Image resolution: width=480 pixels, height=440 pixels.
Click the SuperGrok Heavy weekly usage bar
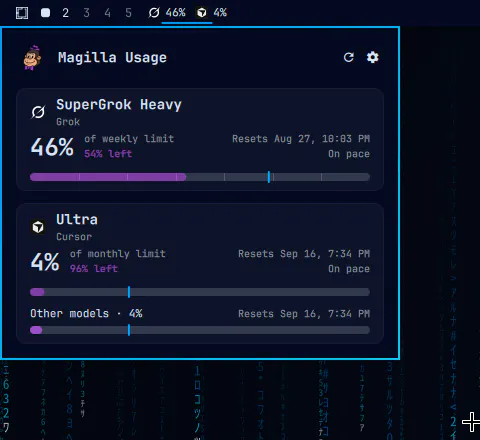click(200, 177)
